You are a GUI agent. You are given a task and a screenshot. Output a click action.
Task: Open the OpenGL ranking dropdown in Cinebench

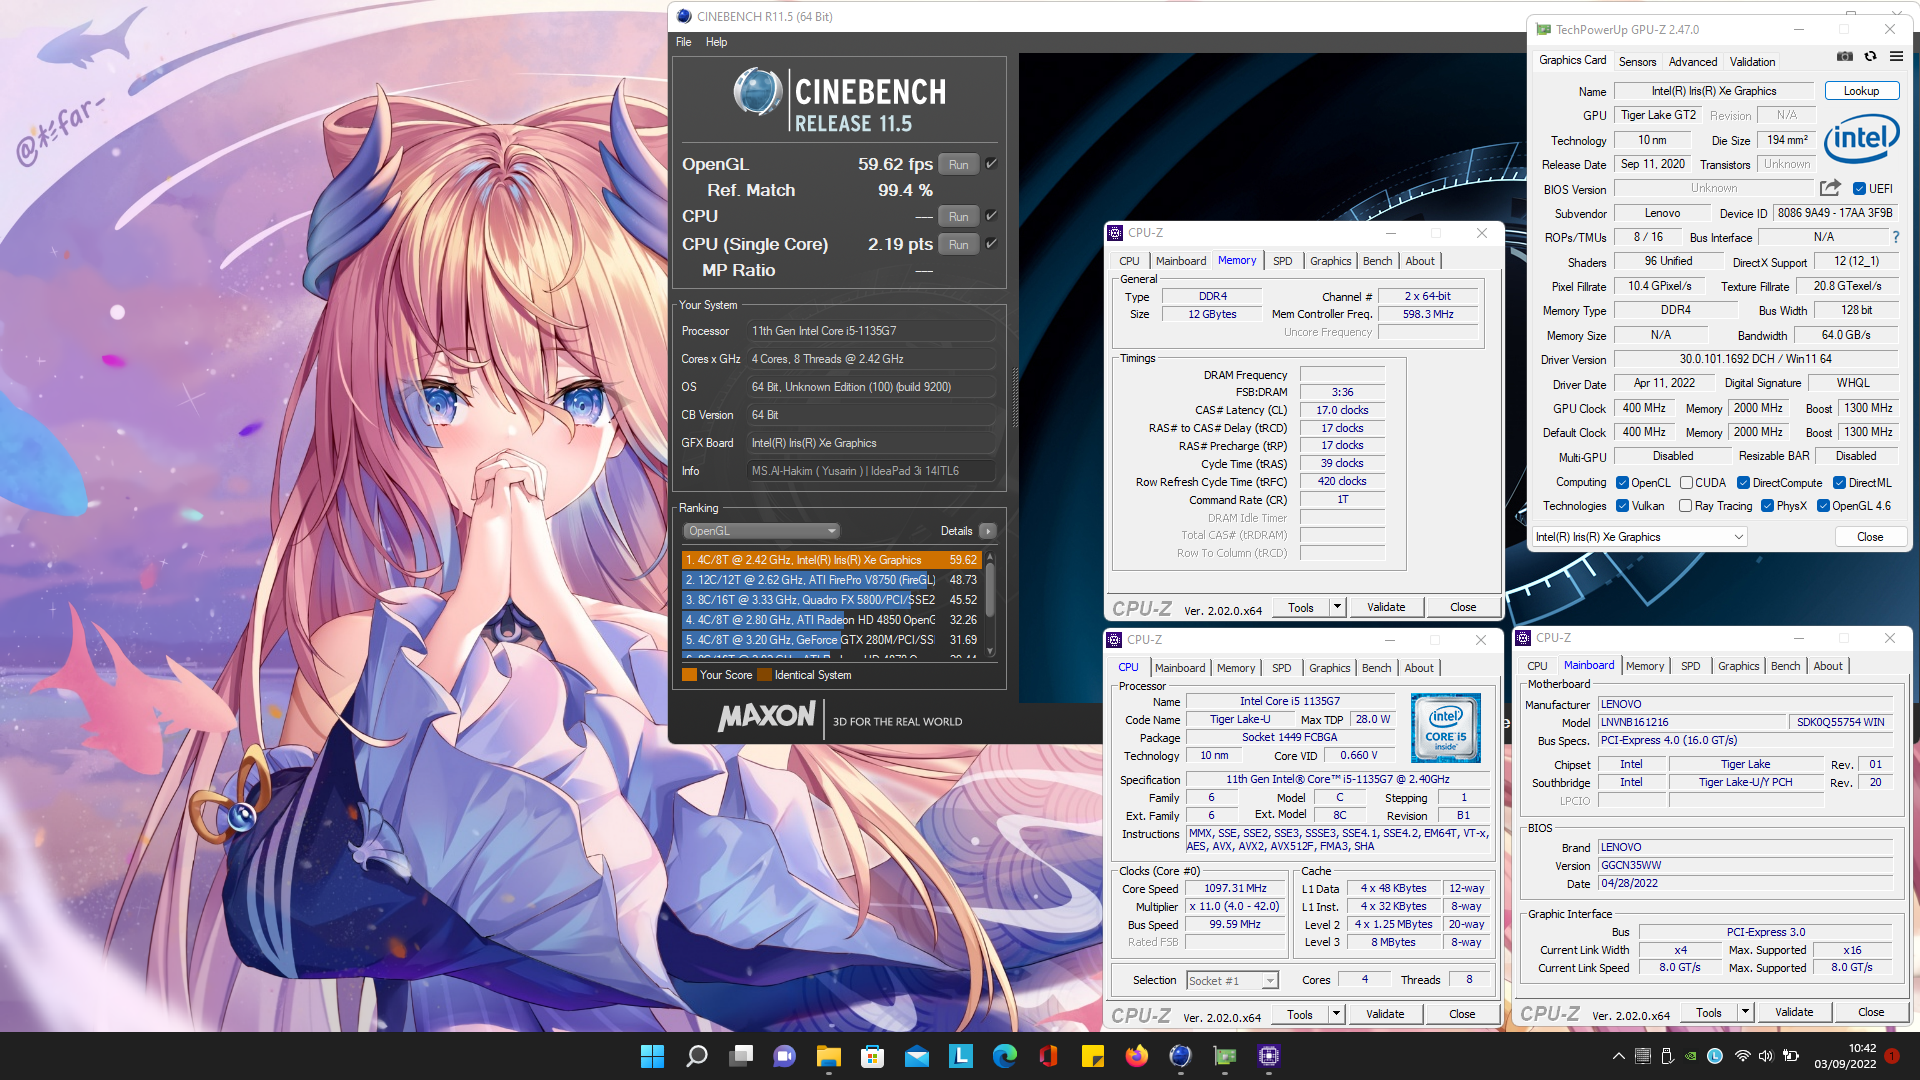tap(761, 531)
